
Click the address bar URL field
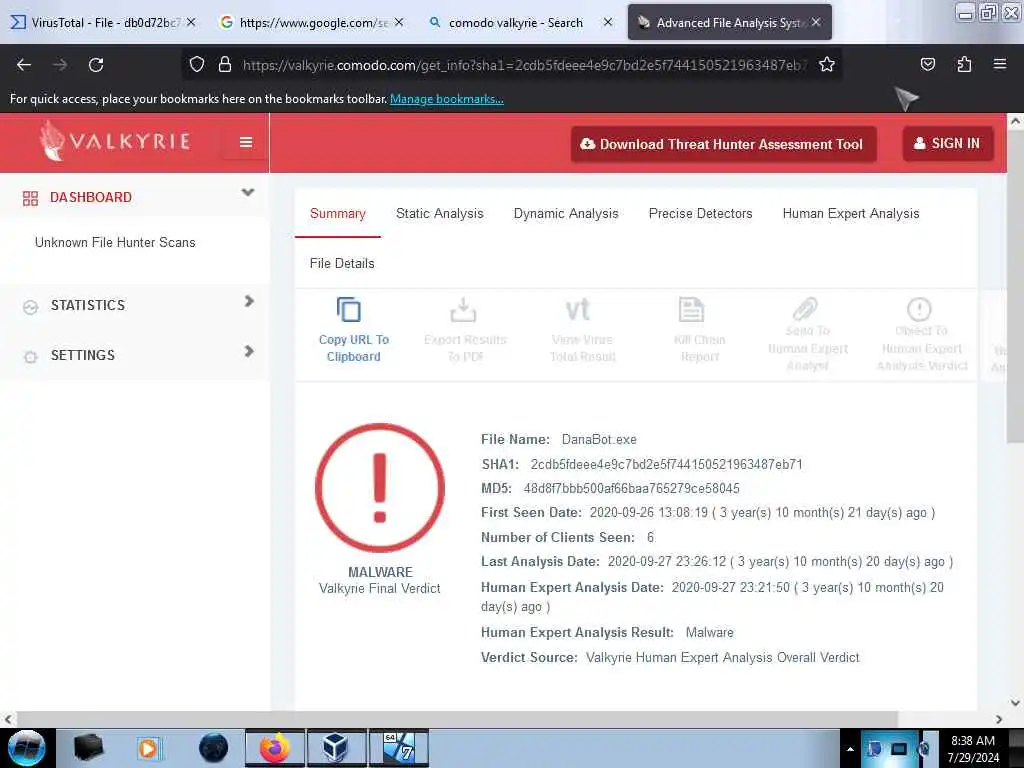click(524, 65)
